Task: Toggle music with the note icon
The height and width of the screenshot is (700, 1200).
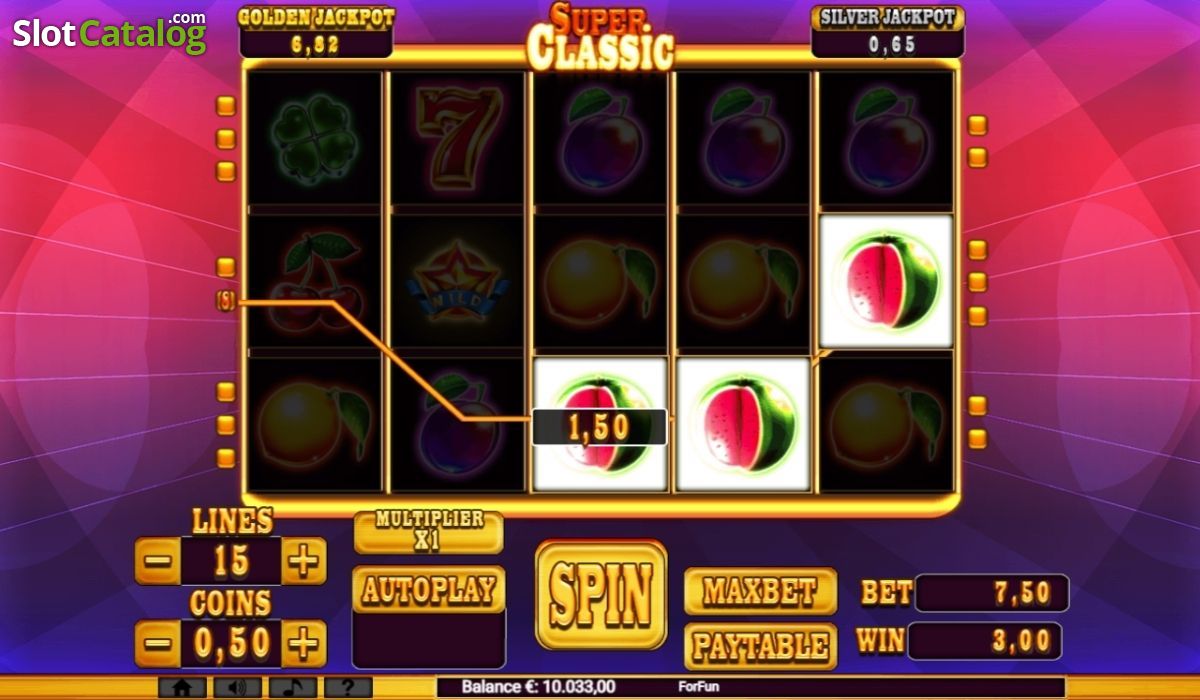Action: click(x=292, y=688)
